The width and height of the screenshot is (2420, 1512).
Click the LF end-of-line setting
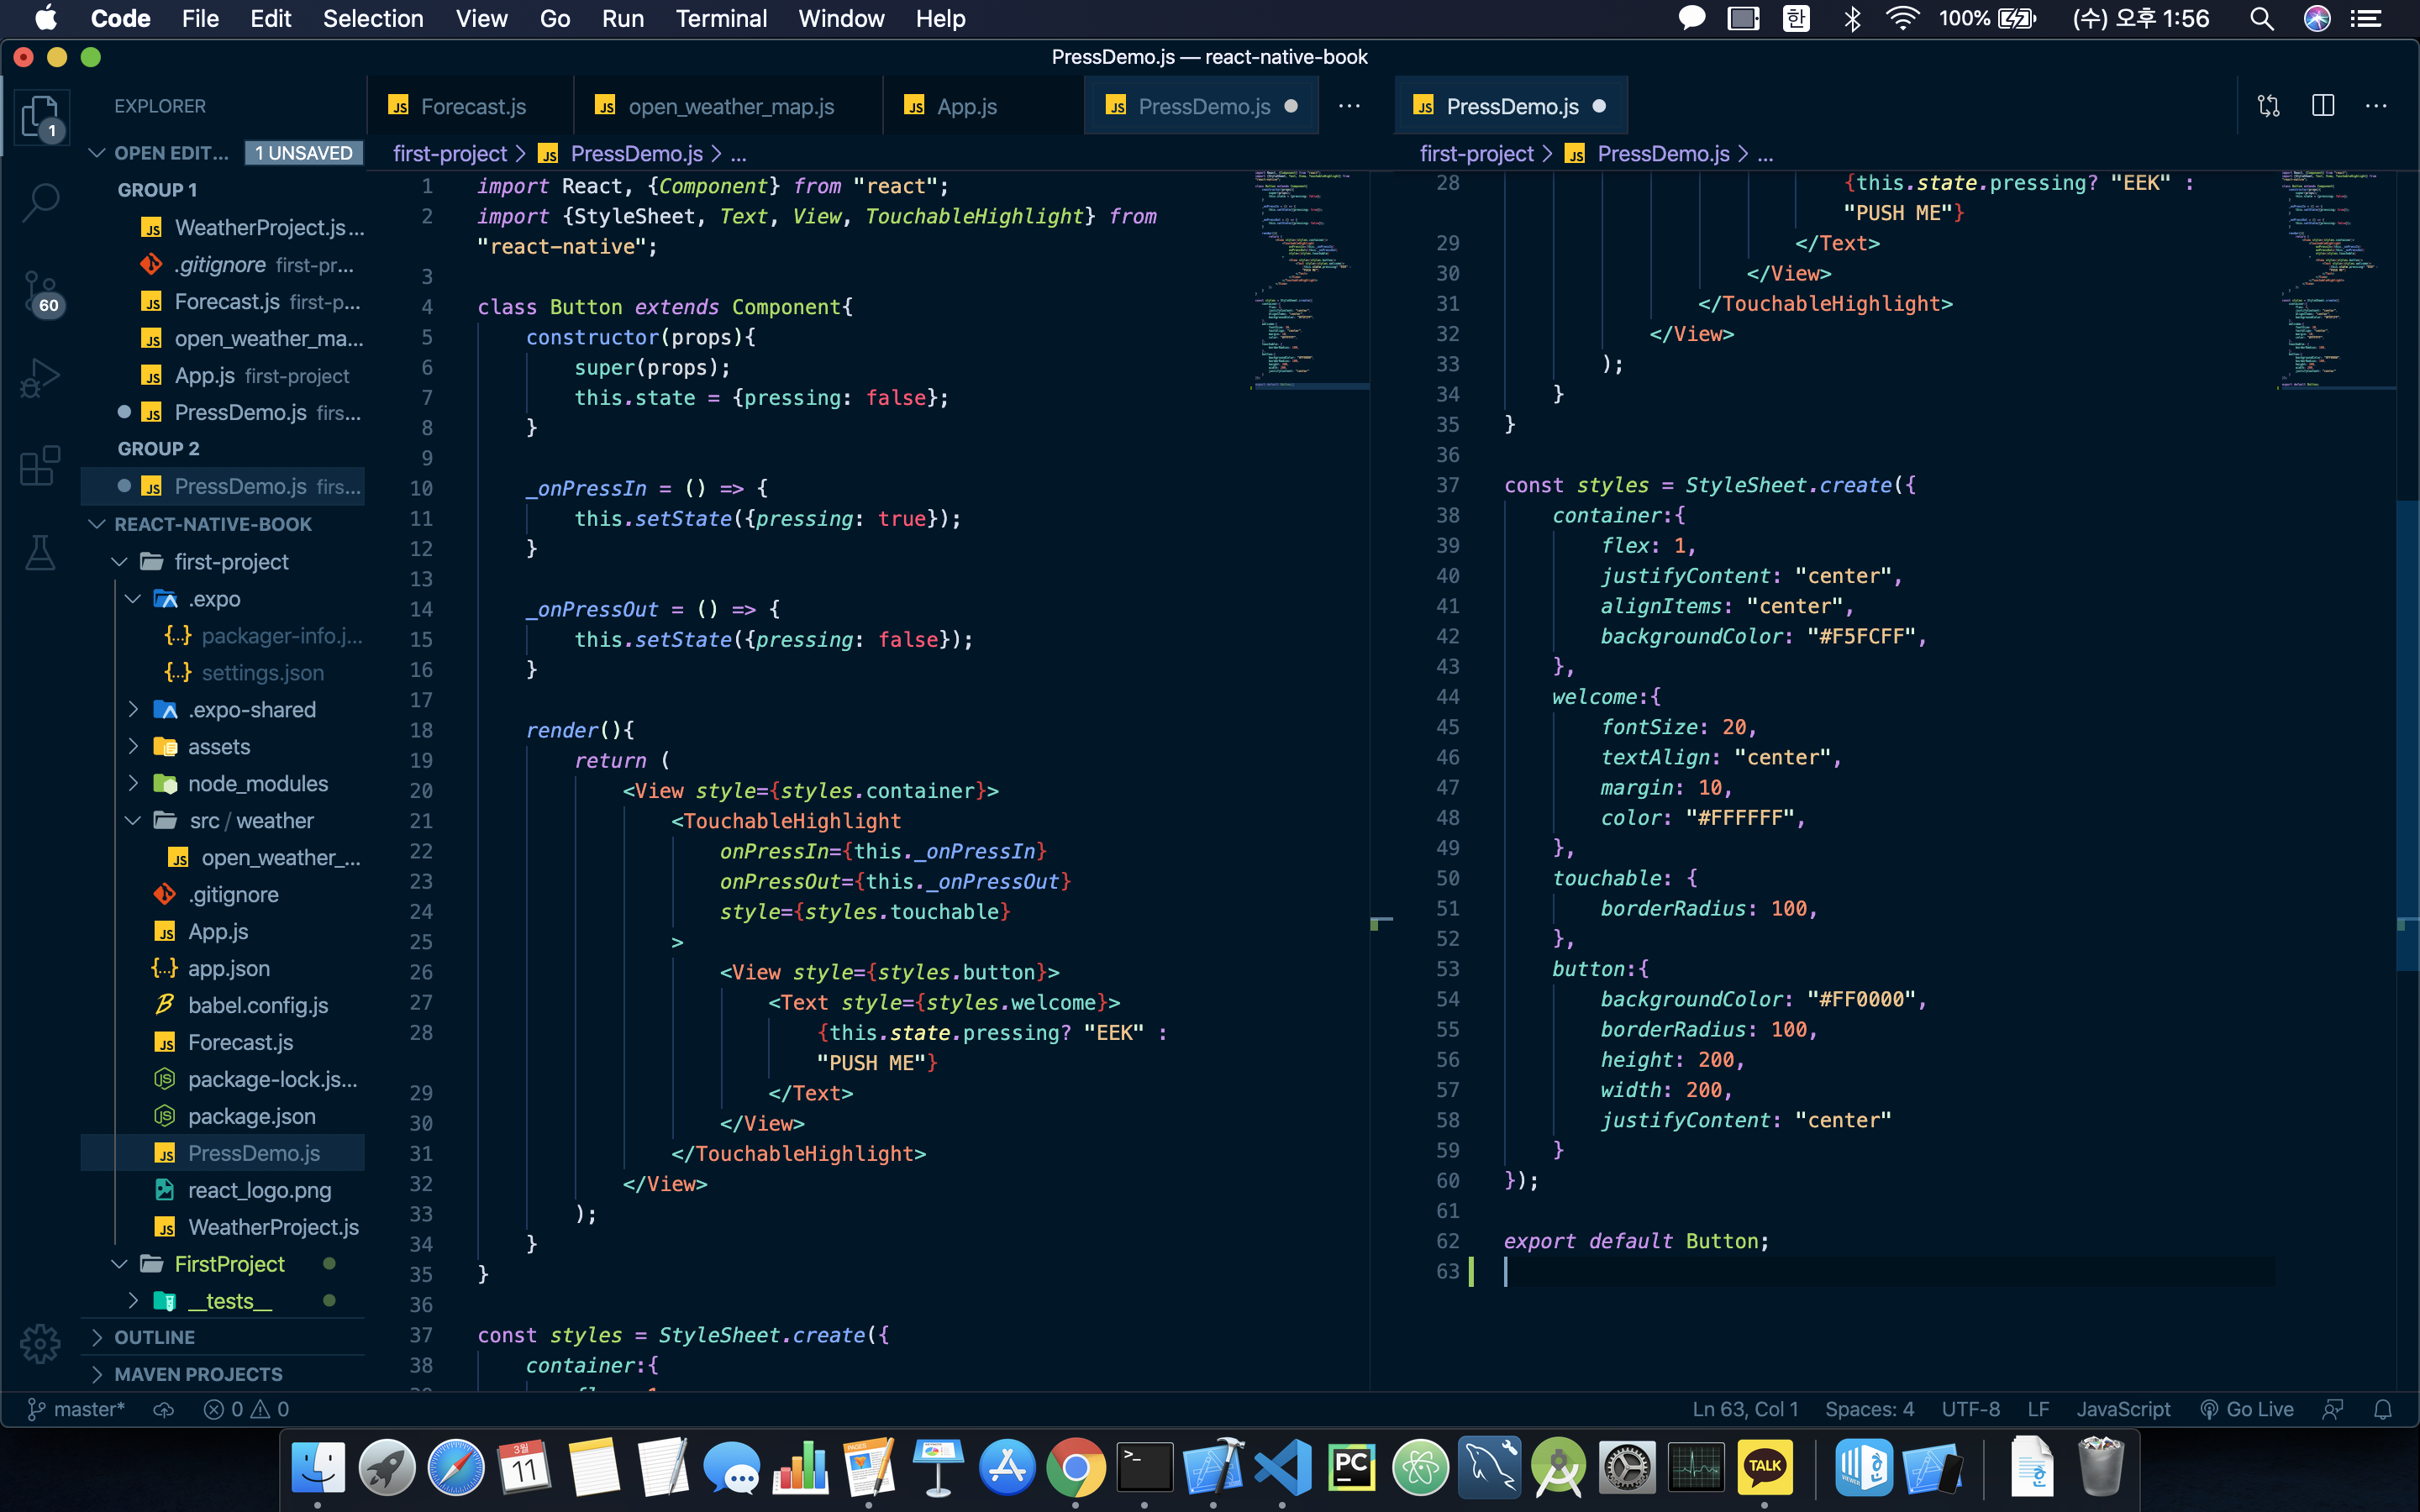pyautogui.click(x=2037, y=1409)
